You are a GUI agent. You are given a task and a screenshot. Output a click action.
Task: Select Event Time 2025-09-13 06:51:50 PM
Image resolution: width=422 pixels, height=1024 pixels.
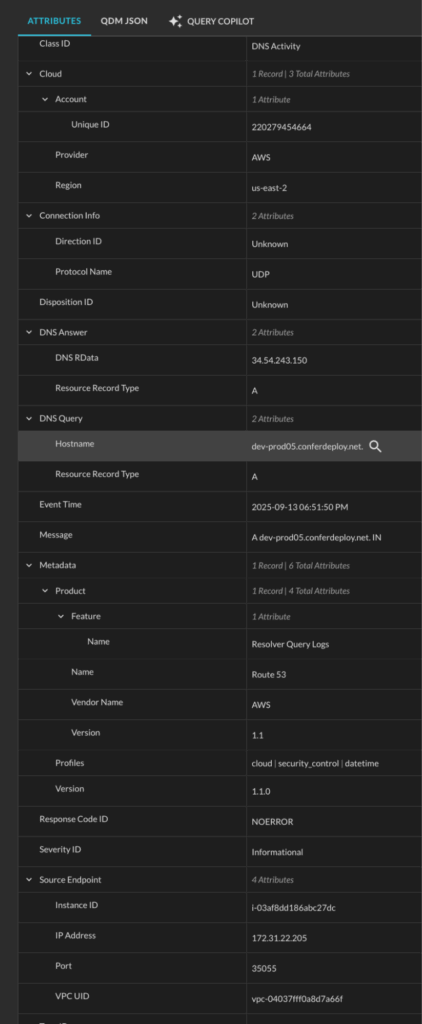(301, 507)
